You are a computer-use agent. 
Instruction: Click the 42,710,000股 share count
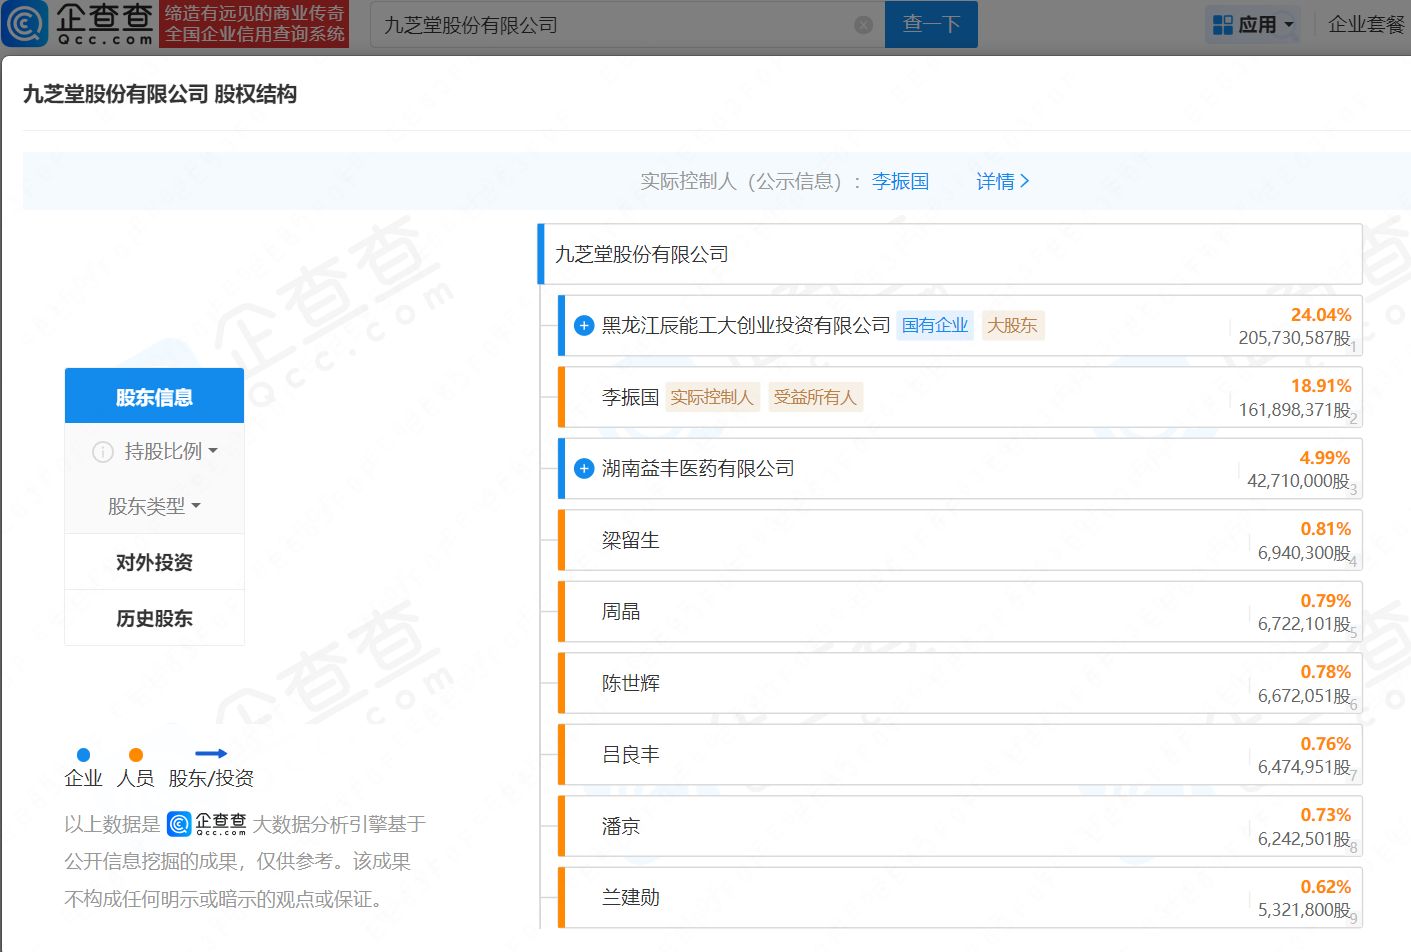1298,482
